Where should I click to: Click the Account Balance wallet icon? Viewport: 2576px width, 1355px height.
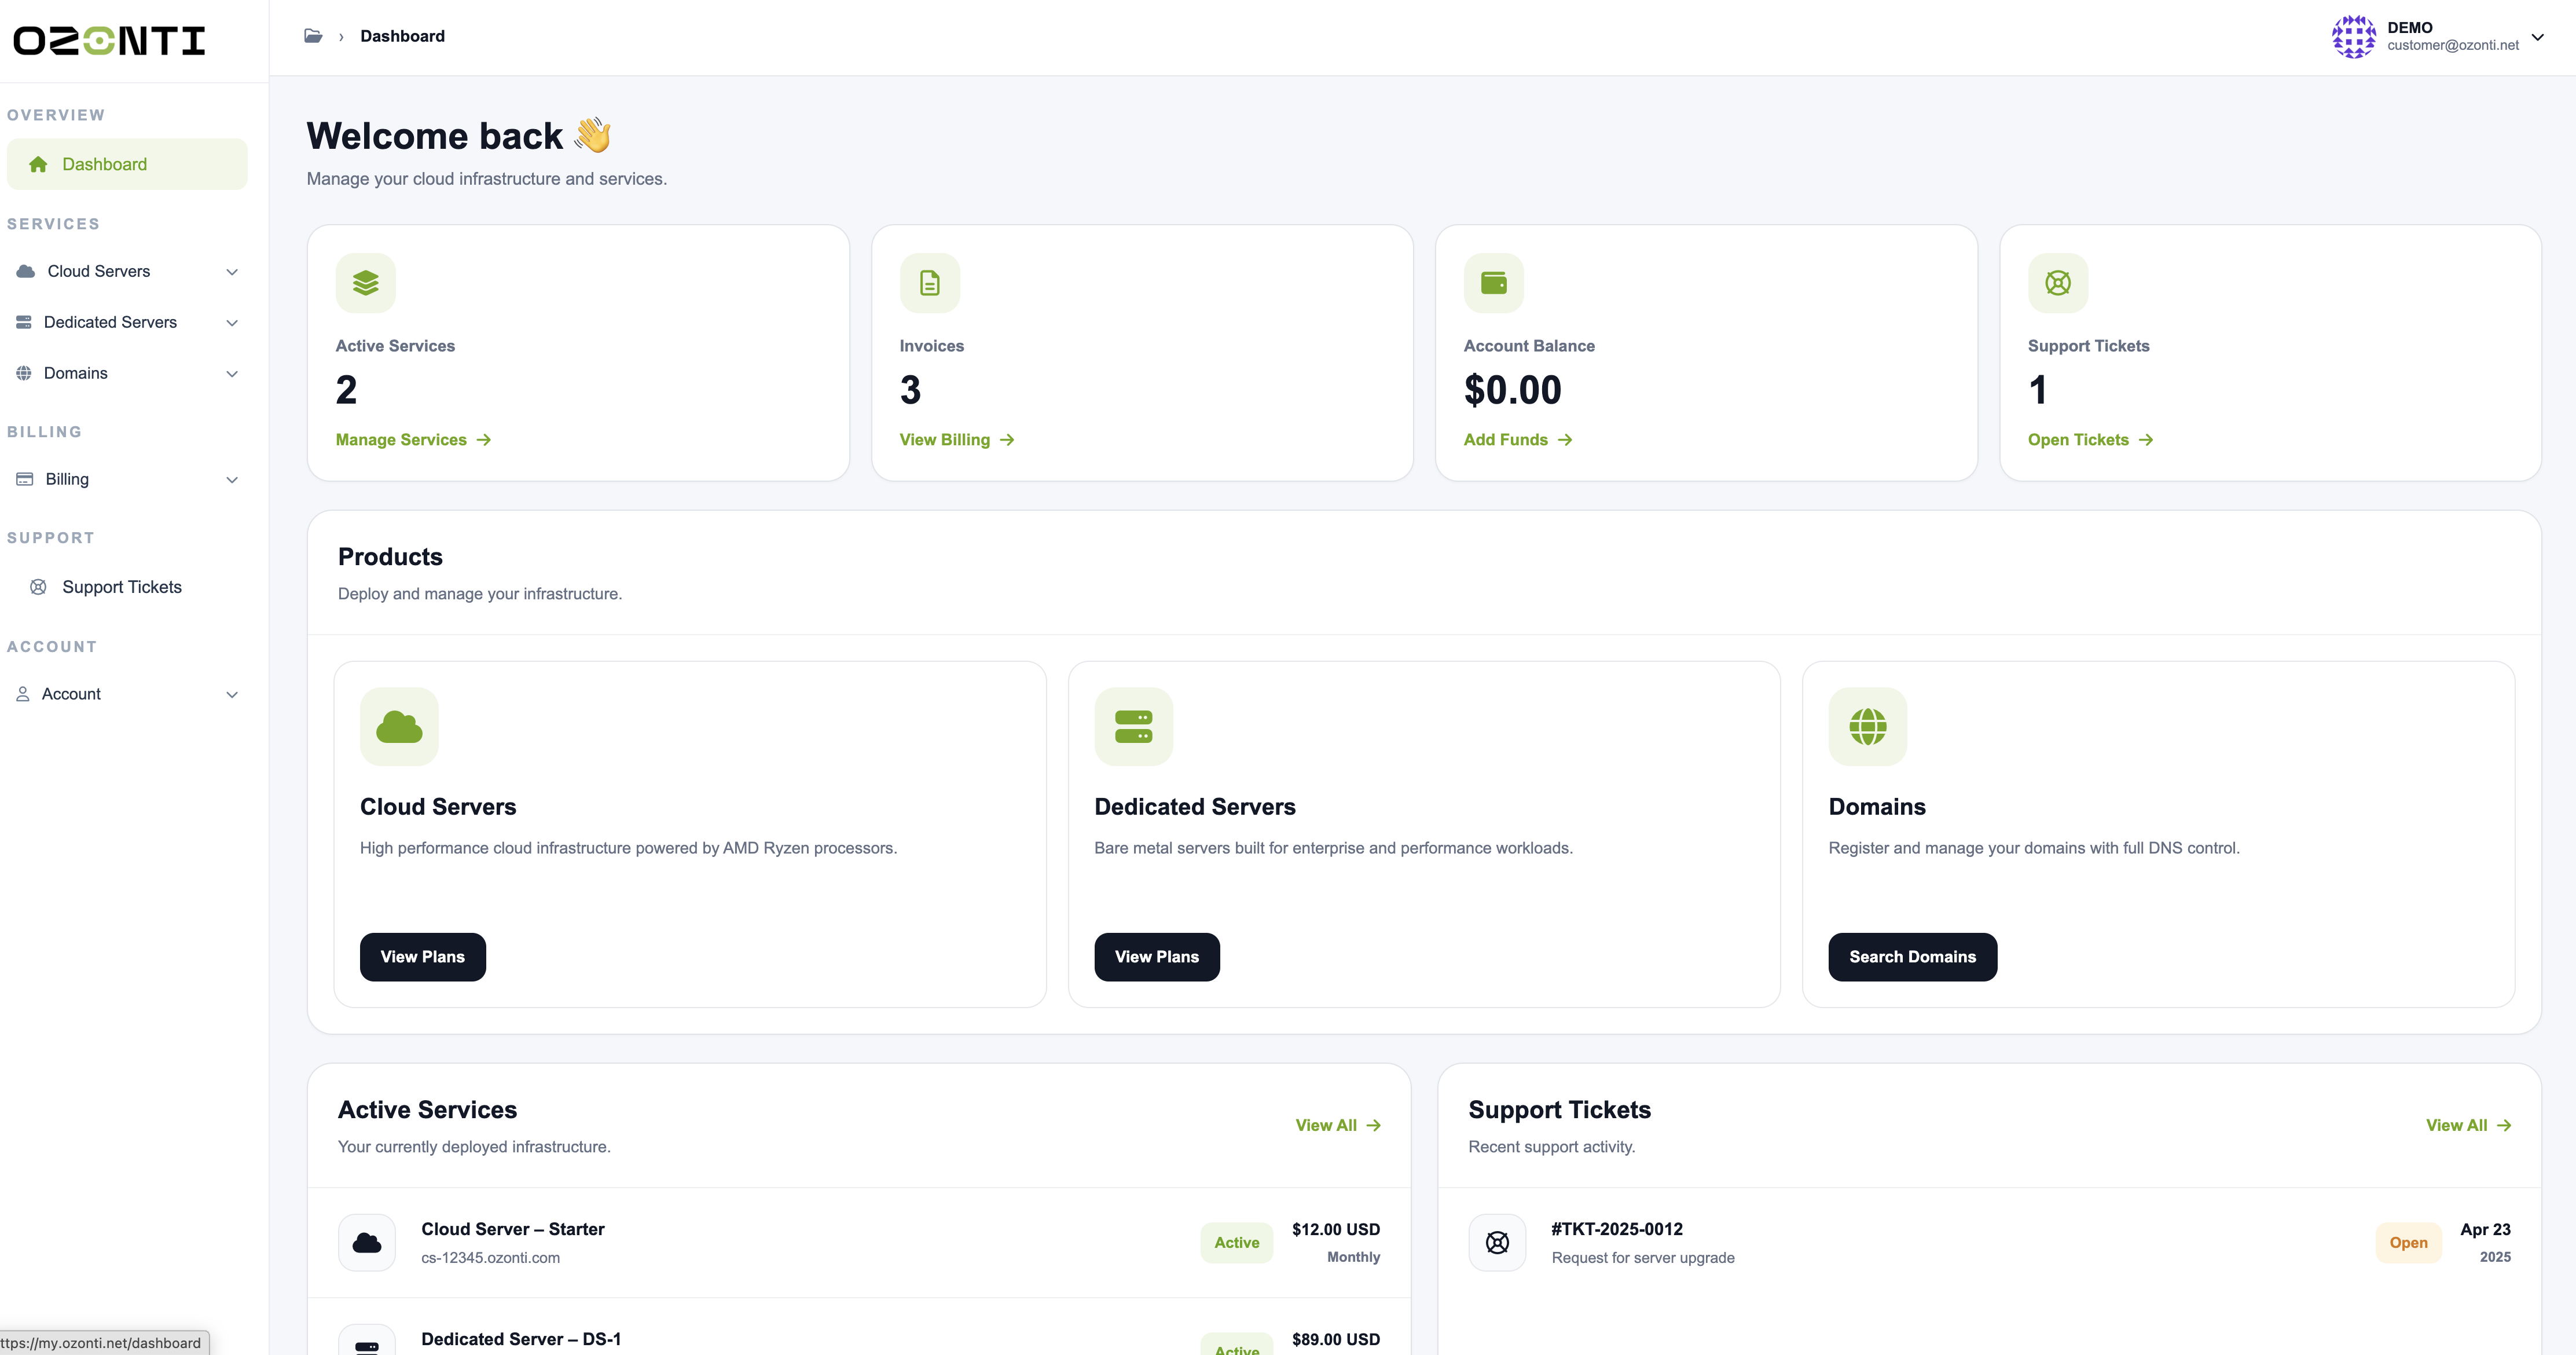[1494, 283]
